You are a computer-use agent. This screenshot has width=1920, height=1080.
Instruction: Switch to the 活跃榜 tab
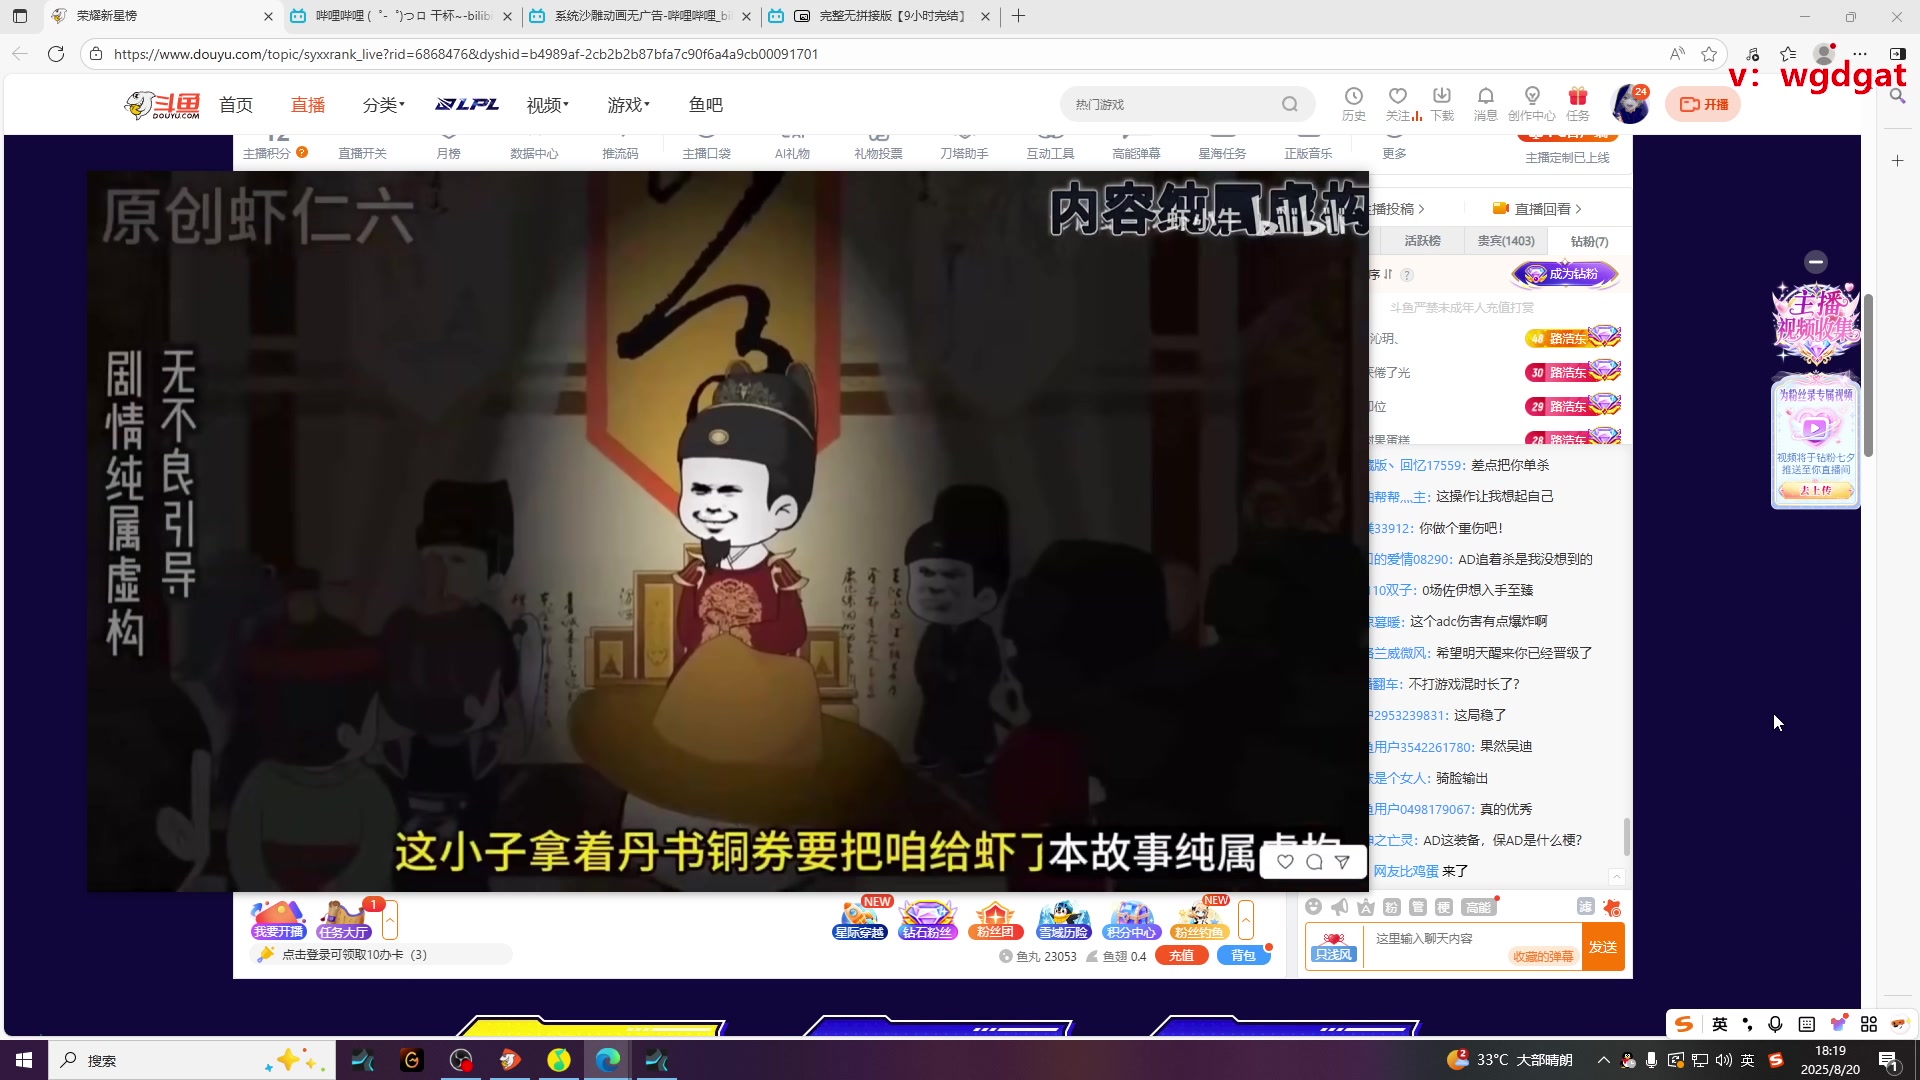coord(1422,241)
